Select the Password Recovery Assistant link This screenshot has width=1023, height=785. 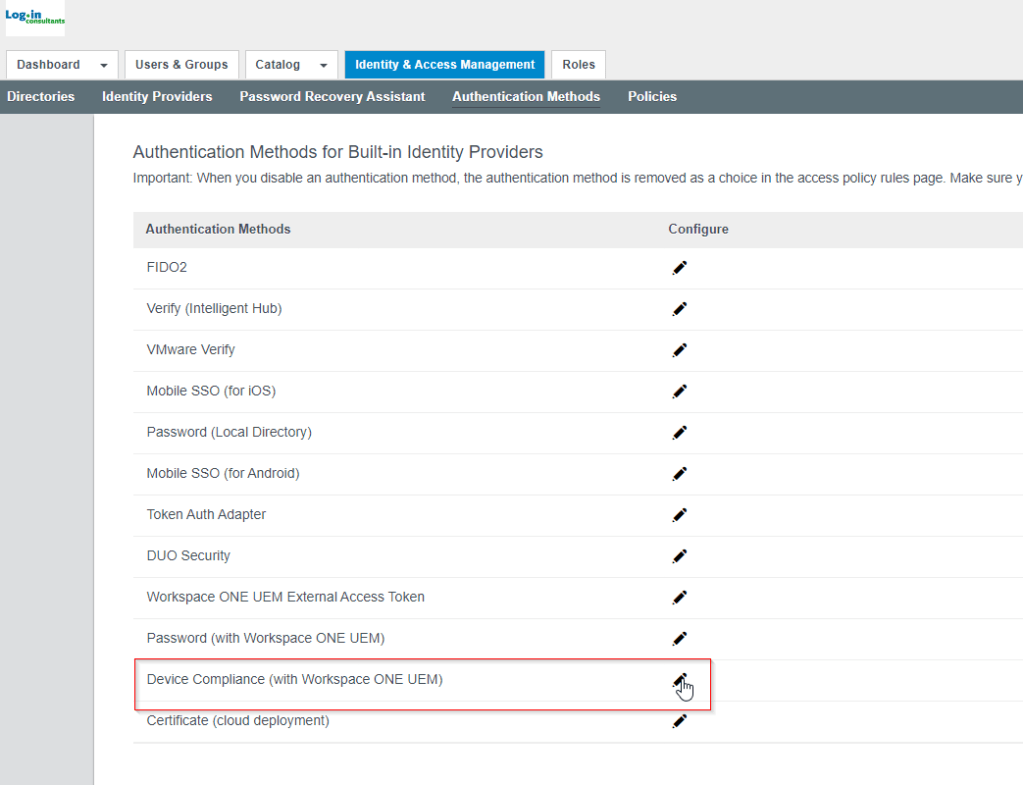pyautogui.click(x=331, y=96)
